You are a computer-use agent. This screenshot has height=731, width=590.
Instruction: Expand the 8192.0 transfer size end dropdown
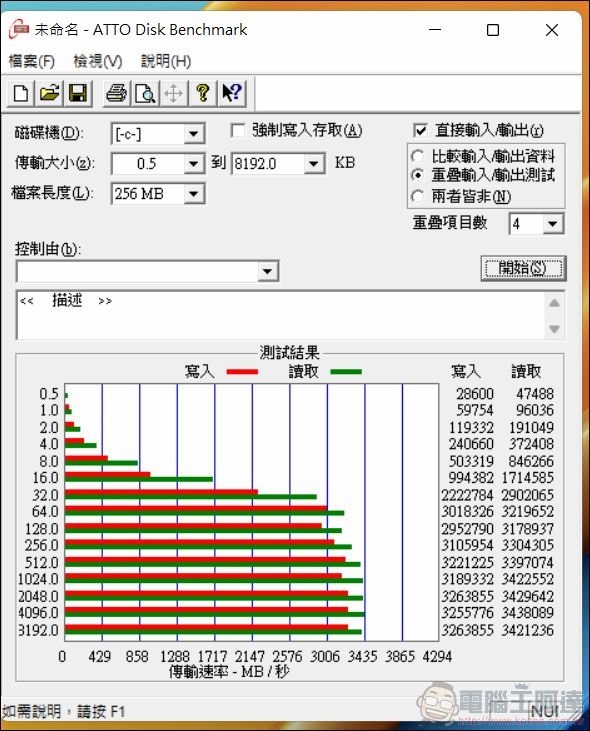(314, 164)
